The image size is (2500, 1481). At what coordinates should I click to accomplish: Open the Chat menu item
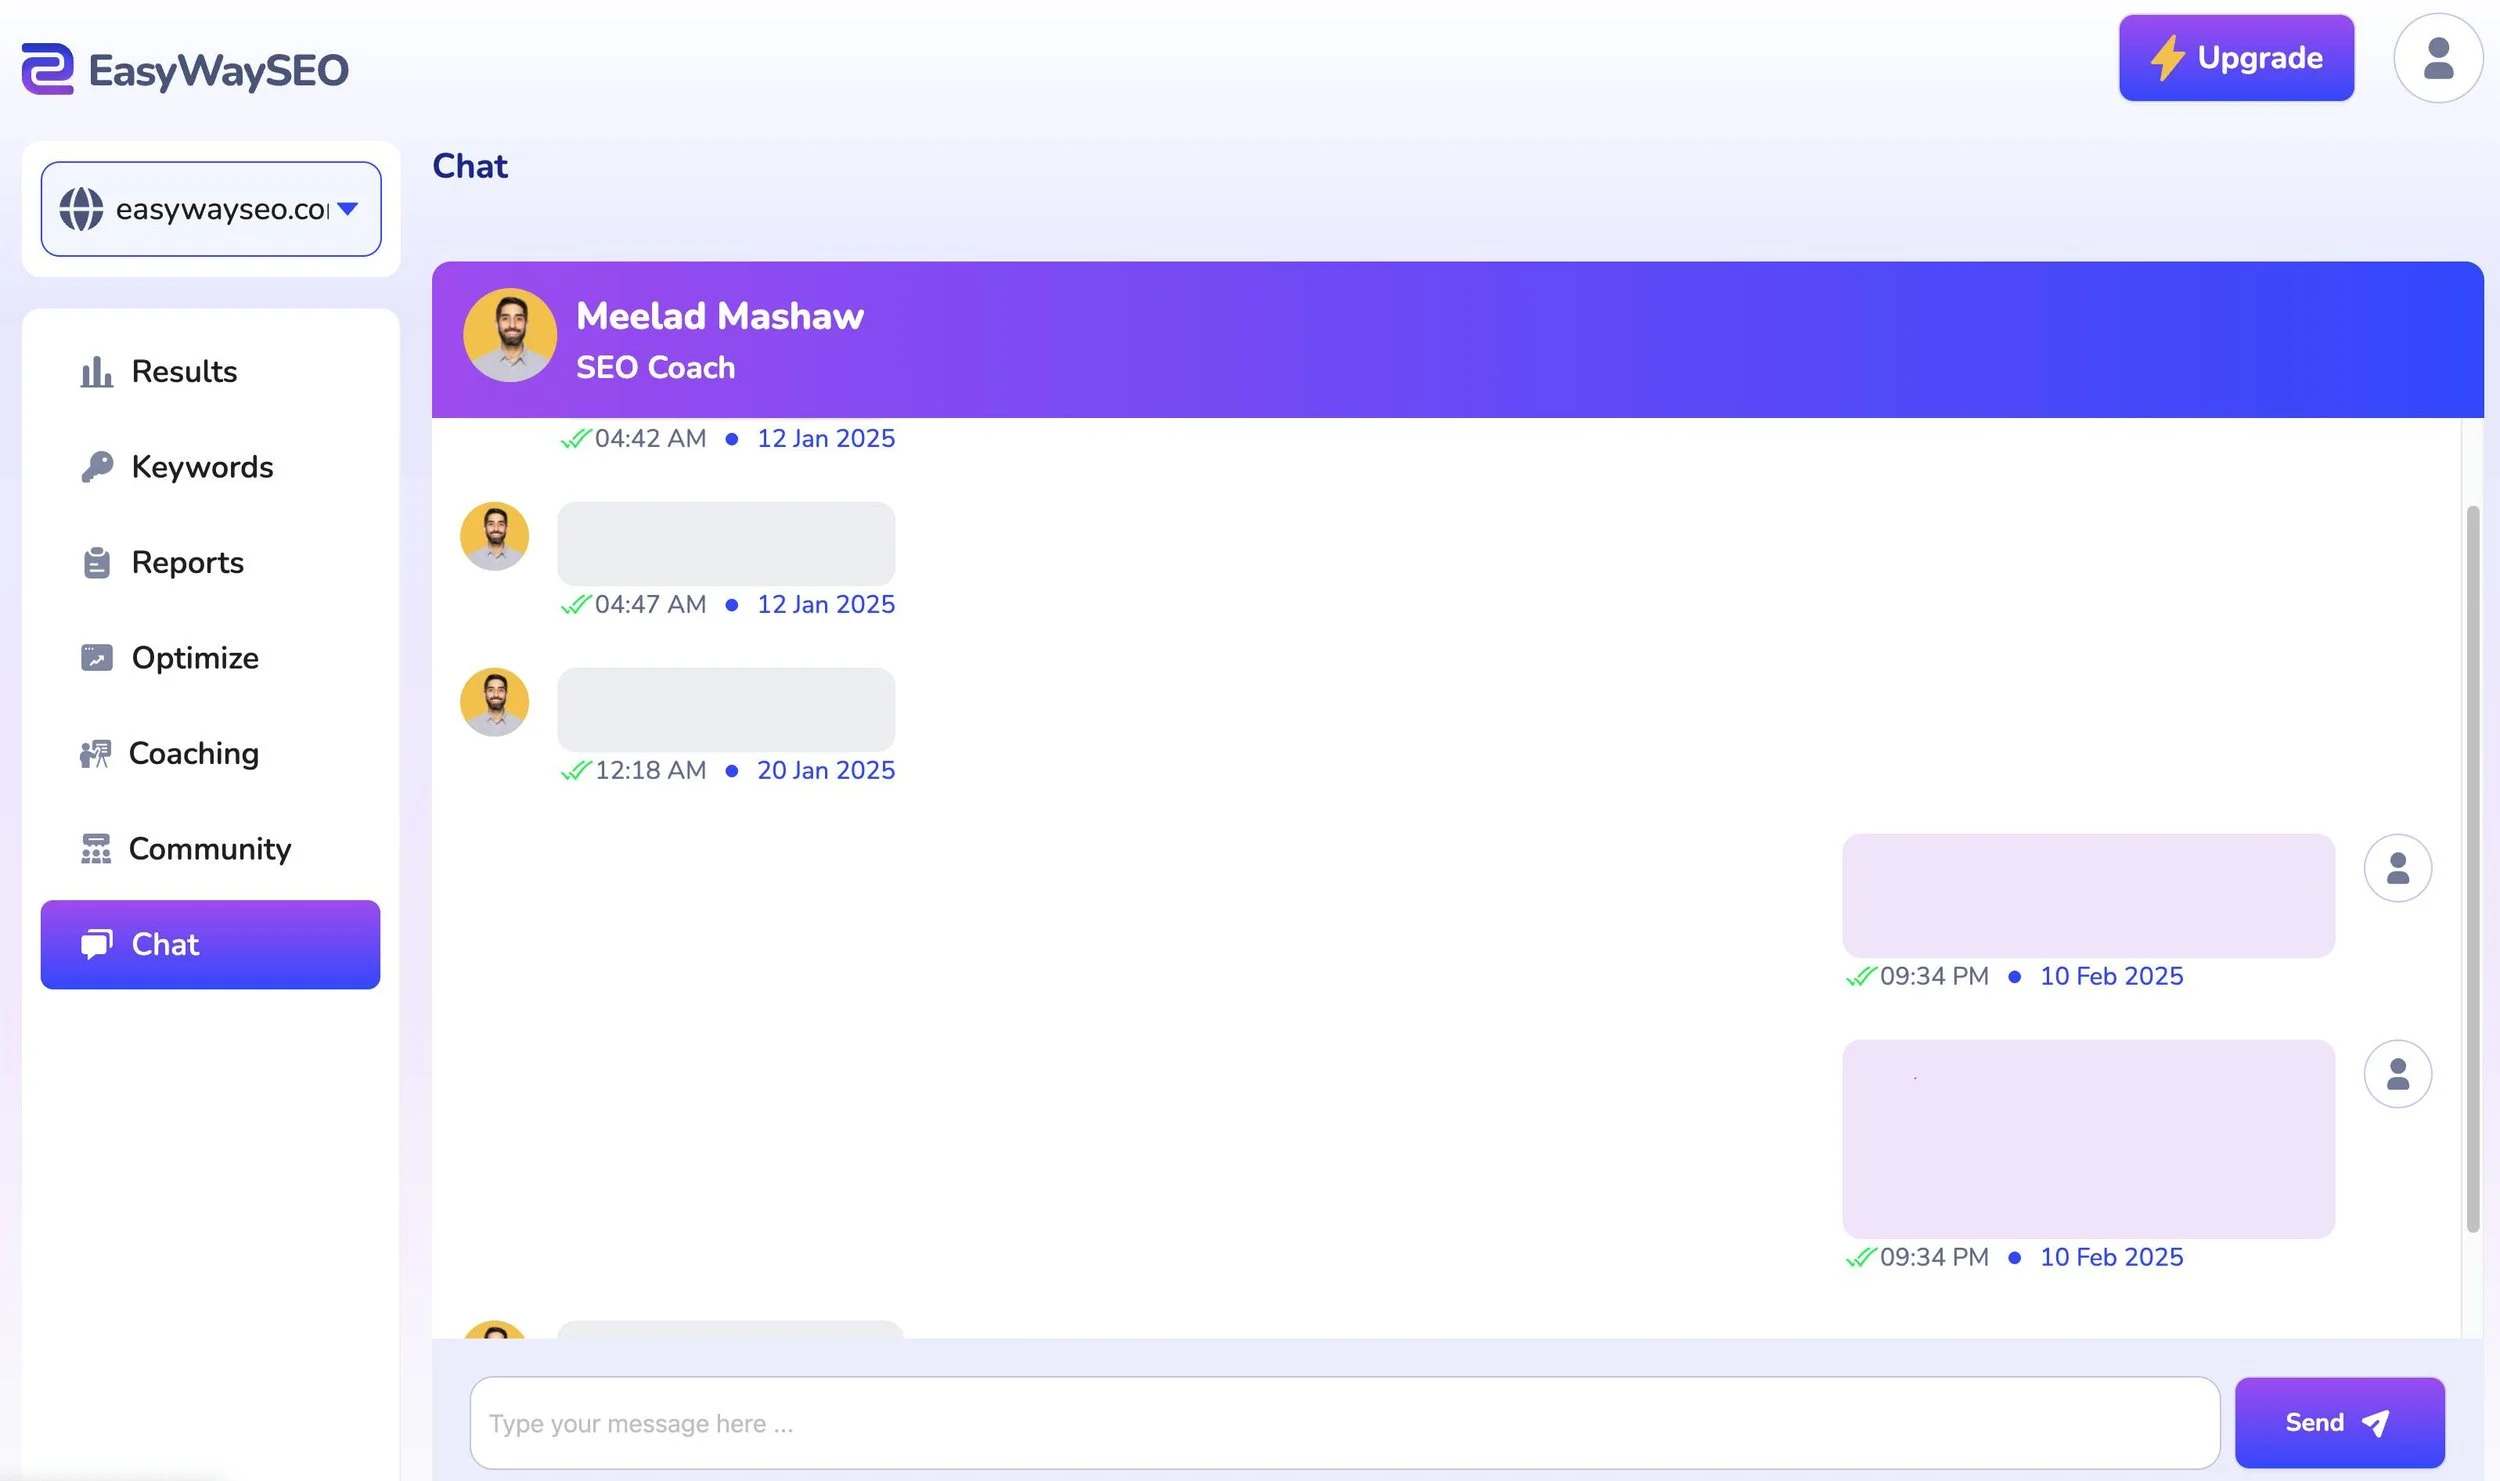click(x=210, y=944)
